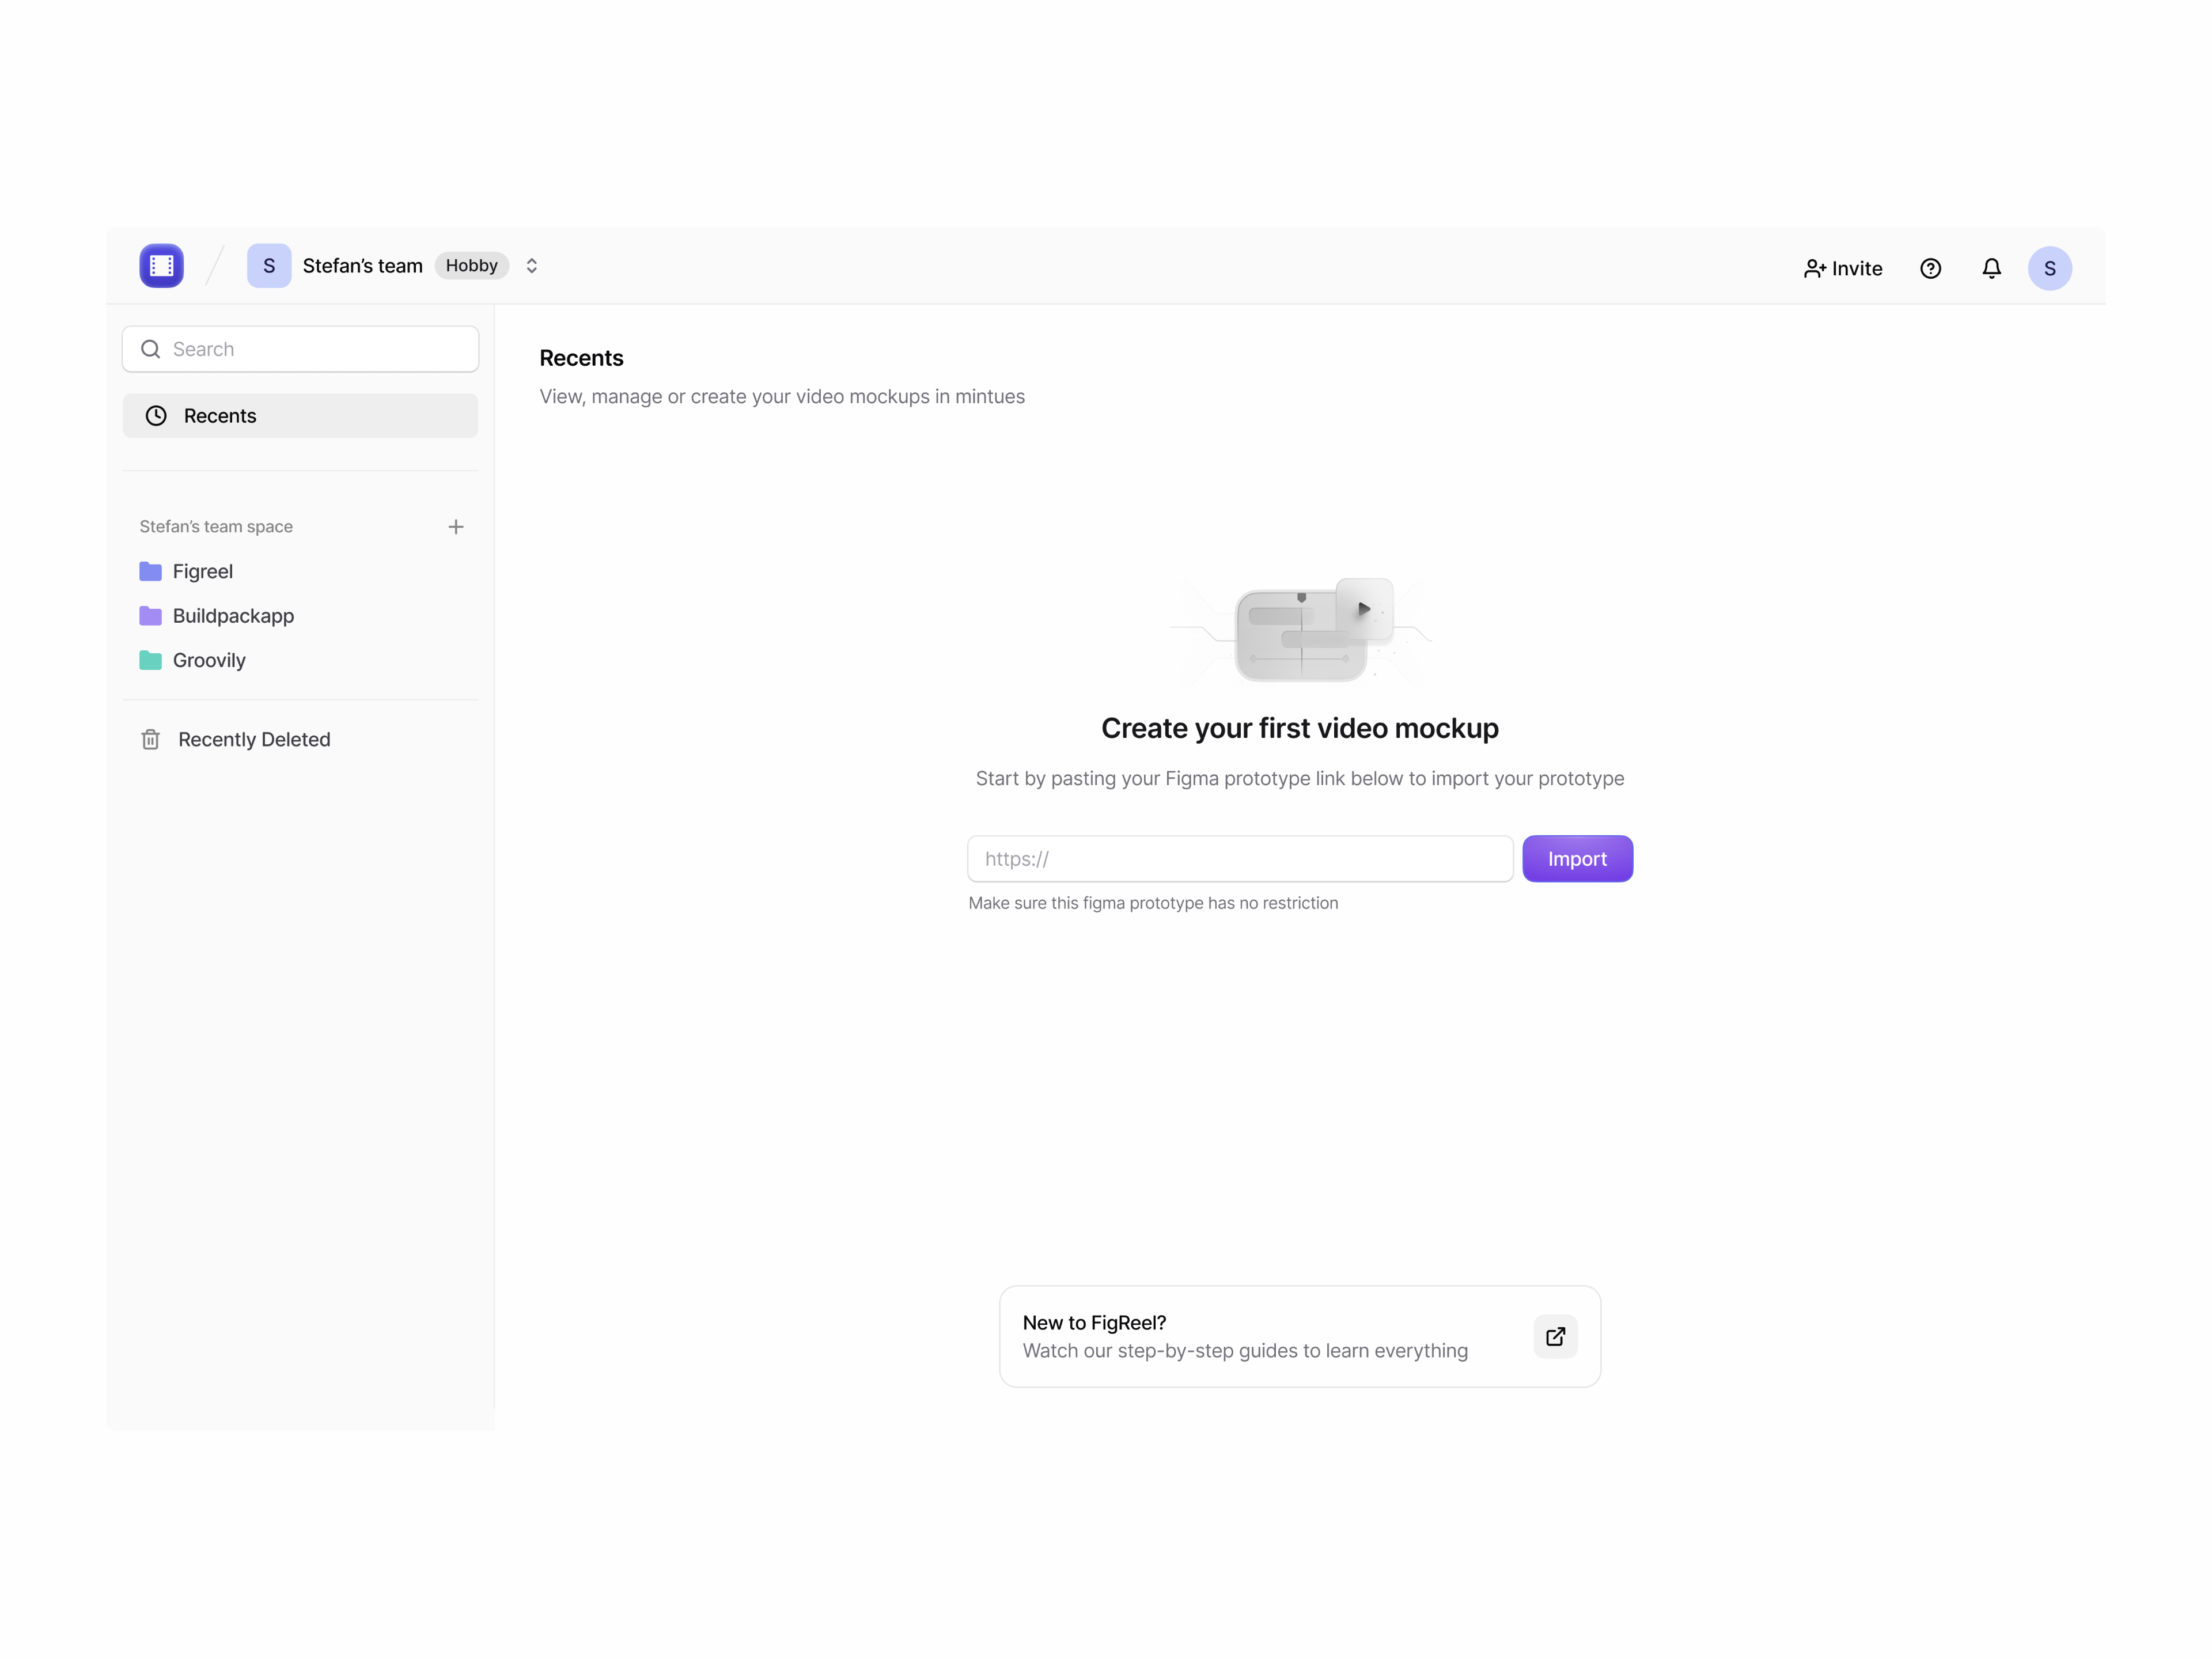2212x1659 pixels.
Task: Open your profile avatar menu
Action: coord(2051,268)
